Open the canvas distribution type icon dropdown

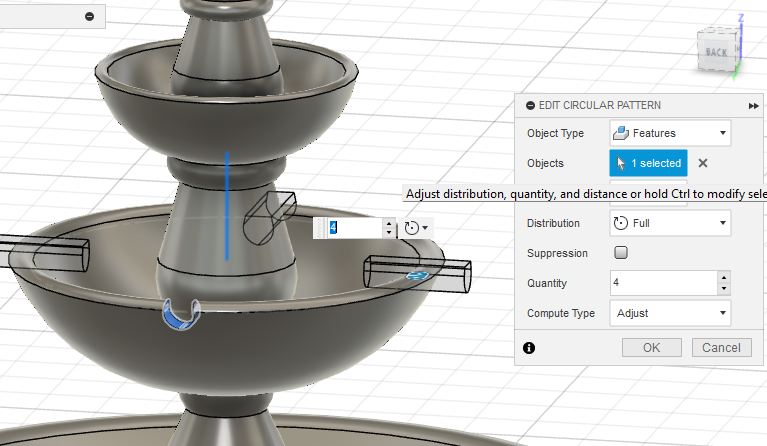(416, 228)
